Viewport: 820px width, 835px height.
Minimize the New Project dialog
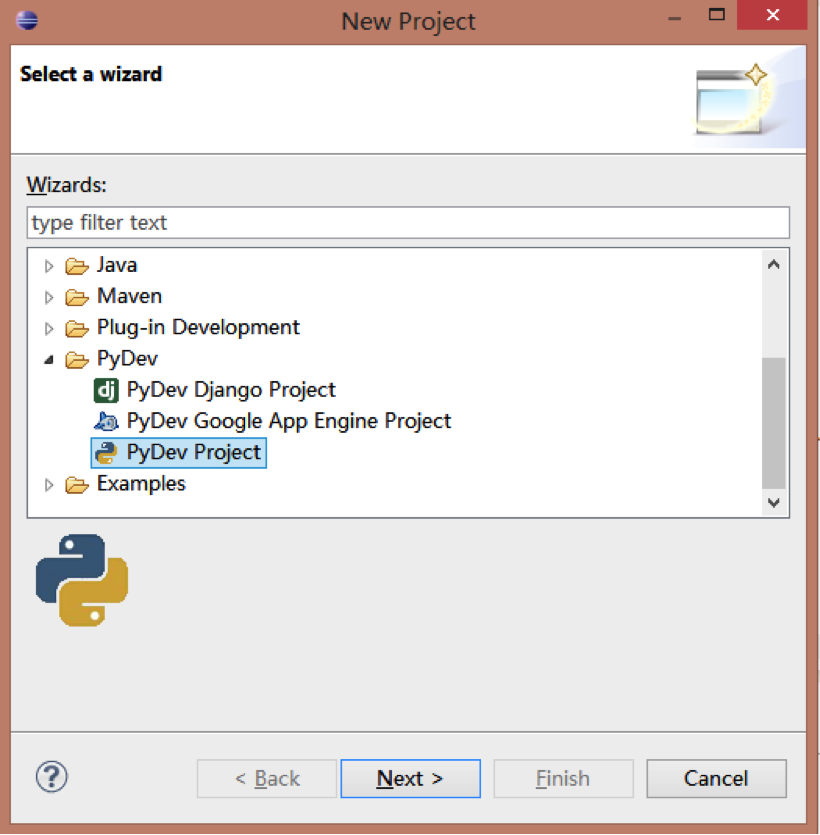[675, 18]
